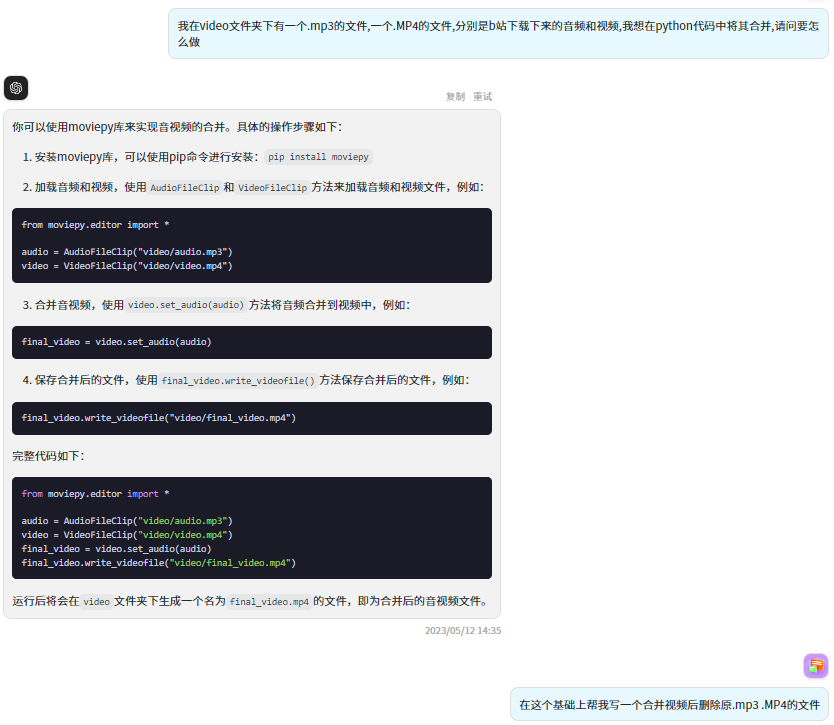
Task: Click step 4 text '保存合并后的文件'
Action: coord(80,380)
